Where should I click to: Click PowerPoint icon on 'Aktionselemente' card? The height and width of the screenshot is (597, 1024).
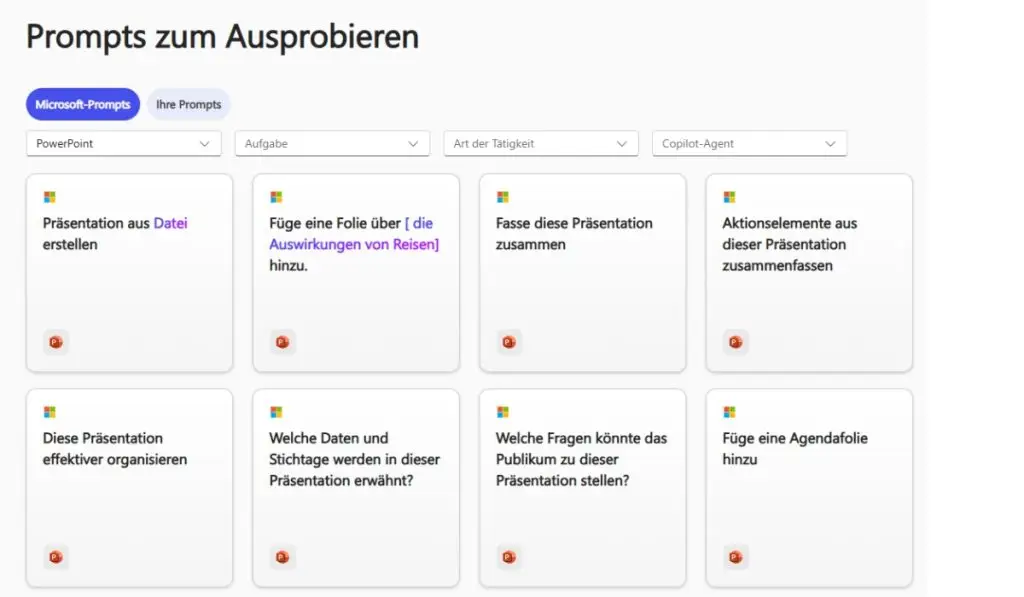pos(735,342)
